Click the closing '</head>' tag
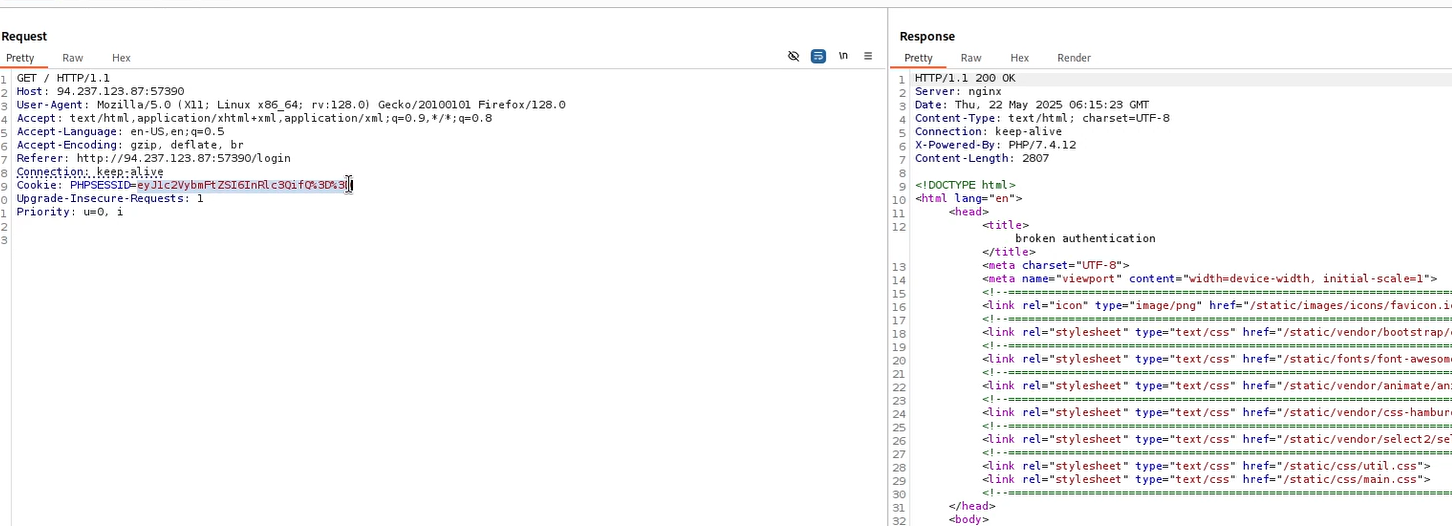This screenshot has height=526, width=1452. click(971, 506)
